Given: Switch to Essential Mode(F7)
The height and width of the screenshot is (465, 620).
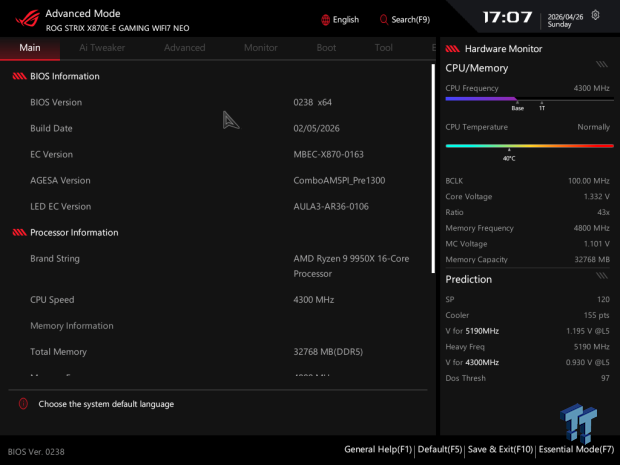Looking at the screenshot, I should point(576,450).
